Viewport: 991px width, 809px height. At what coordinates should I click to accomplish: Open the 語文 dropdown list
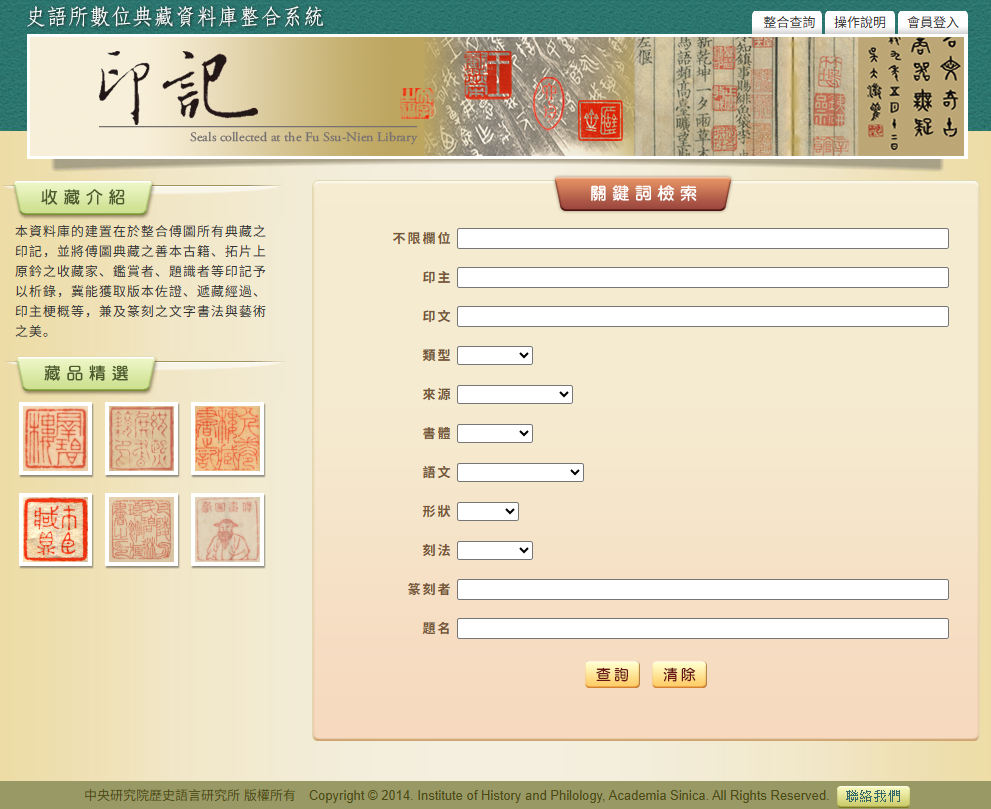(520, 472)
